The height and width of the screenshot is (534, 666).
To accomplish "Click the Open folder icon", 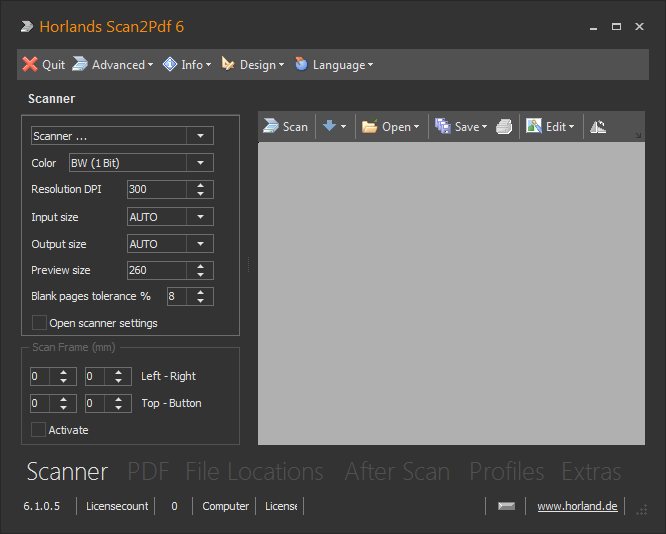I will click(369, 127).
